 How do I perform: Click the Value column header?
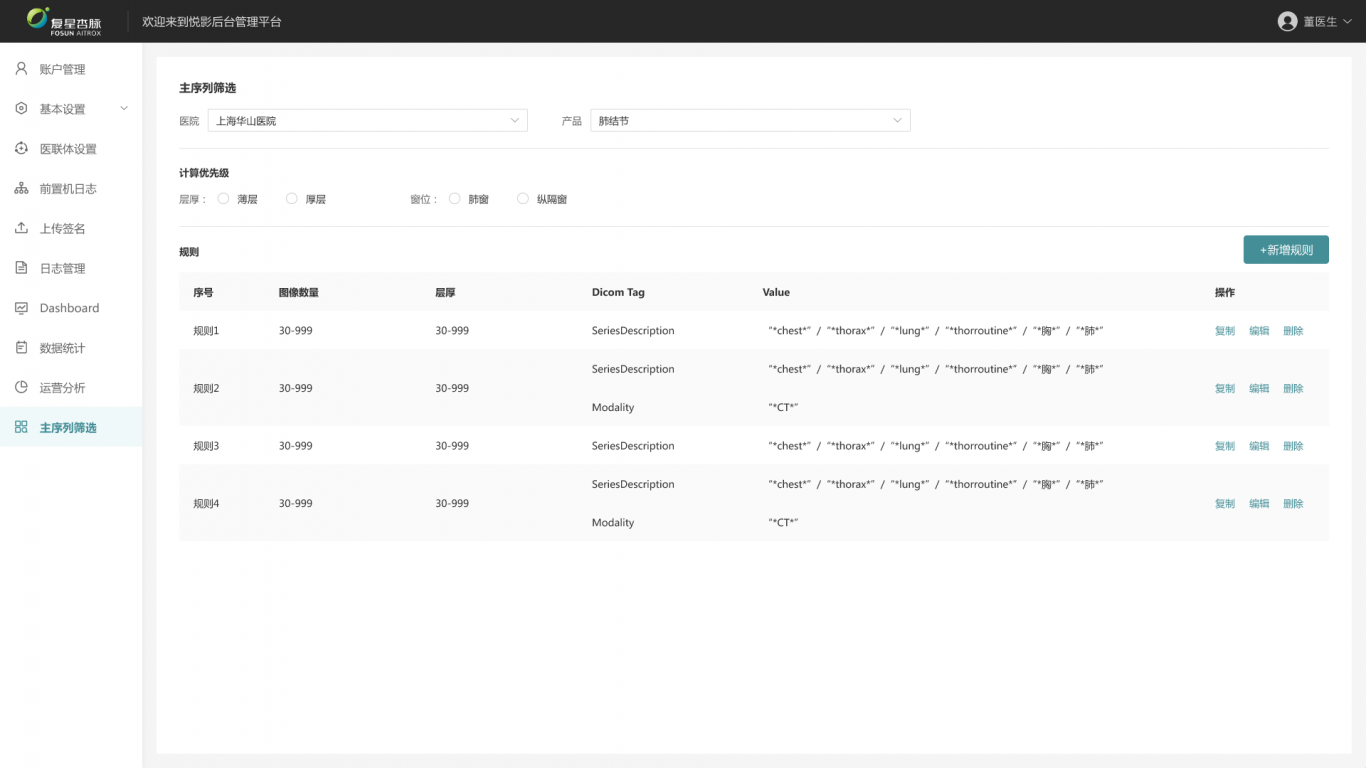(x=776, y=293)
